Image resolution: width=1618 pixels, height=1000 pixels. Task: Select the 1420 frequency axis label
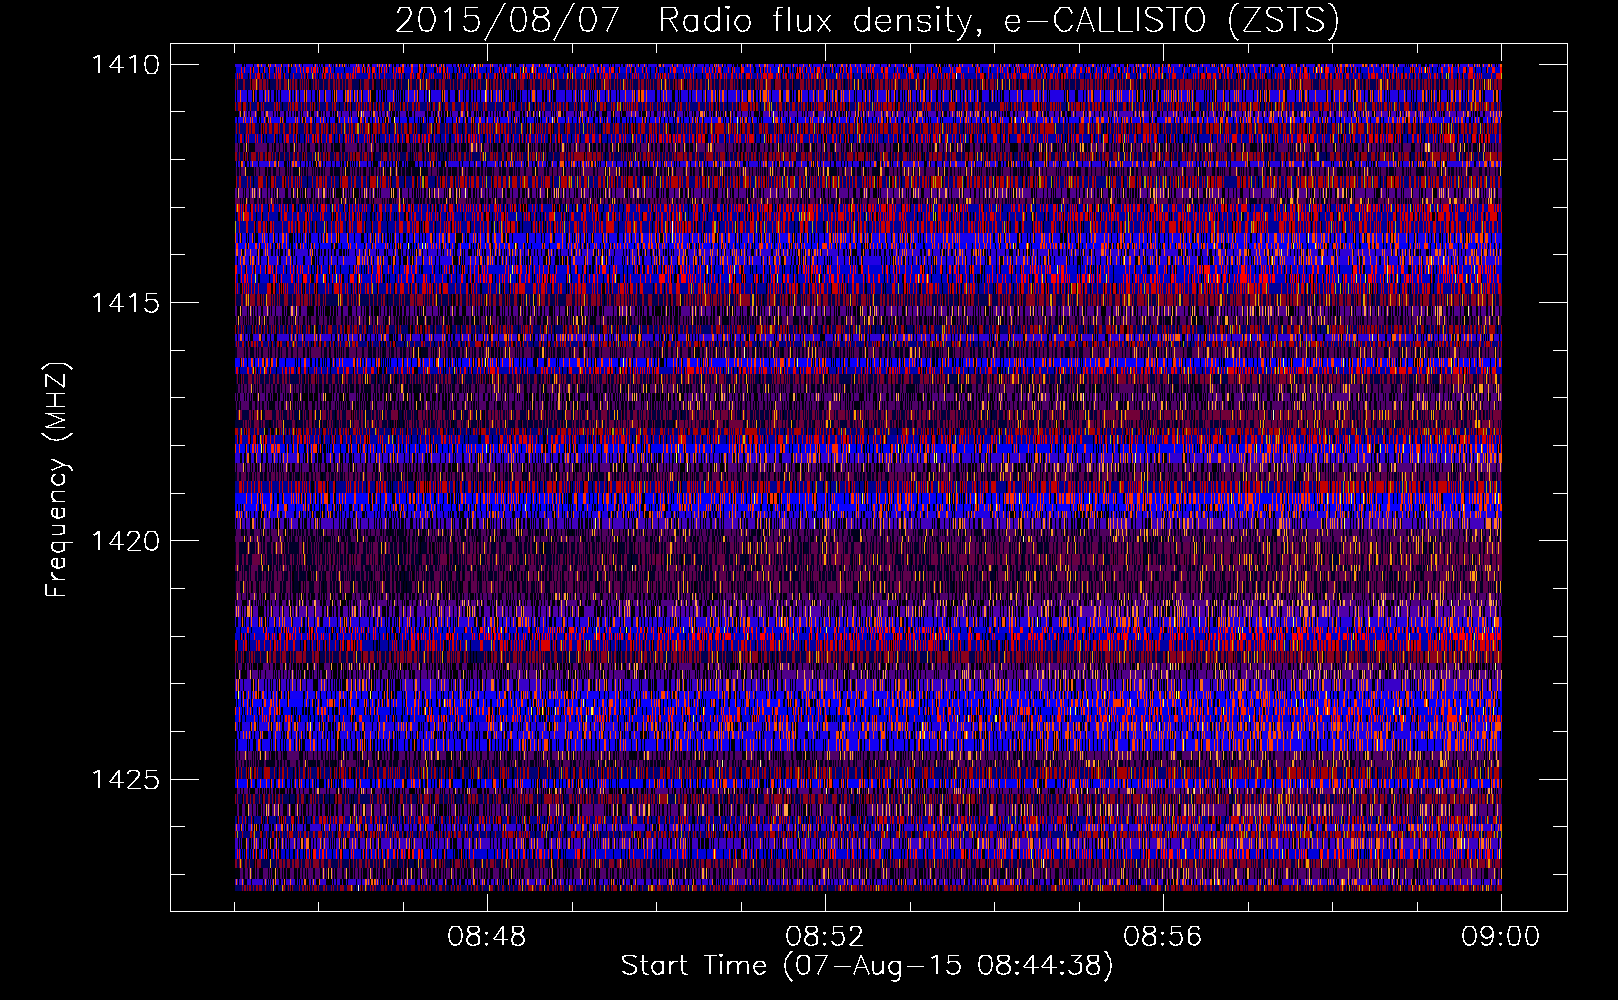click(125, 541)
